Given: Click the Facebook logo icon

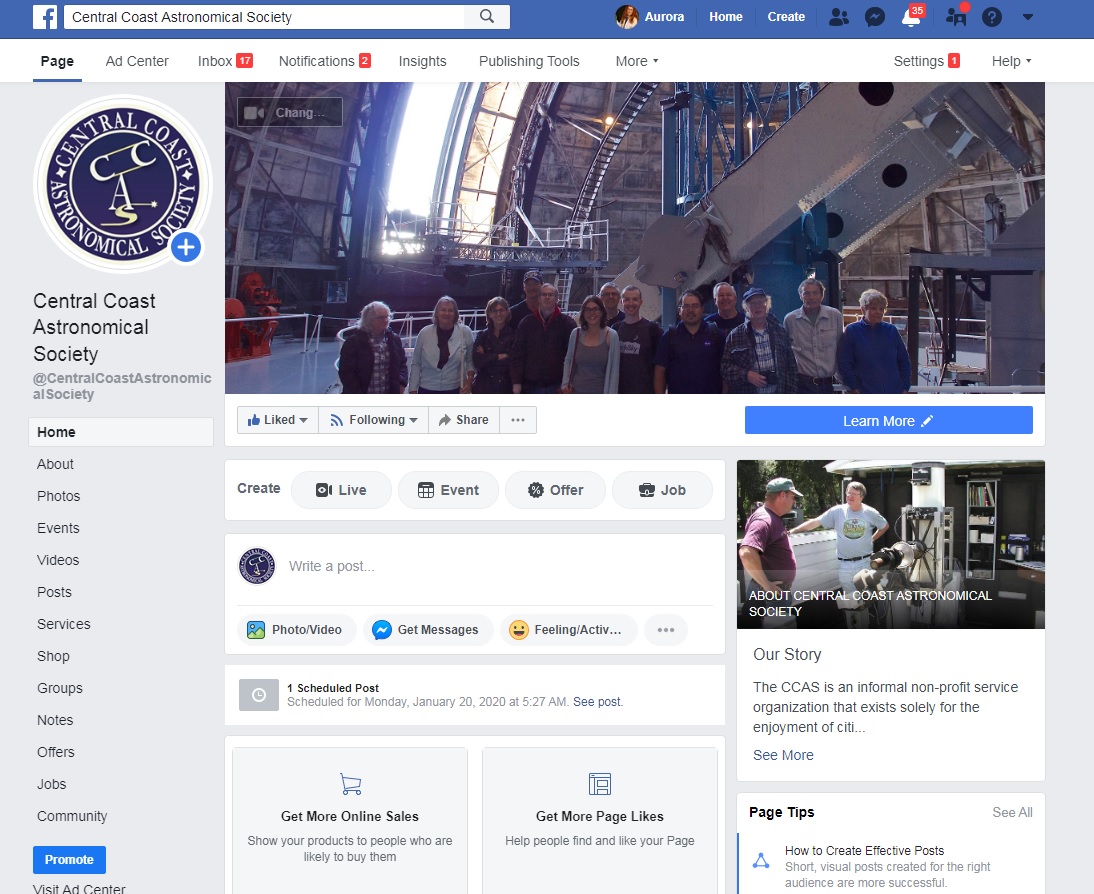Looking at the screenshot, I should 45,17.
